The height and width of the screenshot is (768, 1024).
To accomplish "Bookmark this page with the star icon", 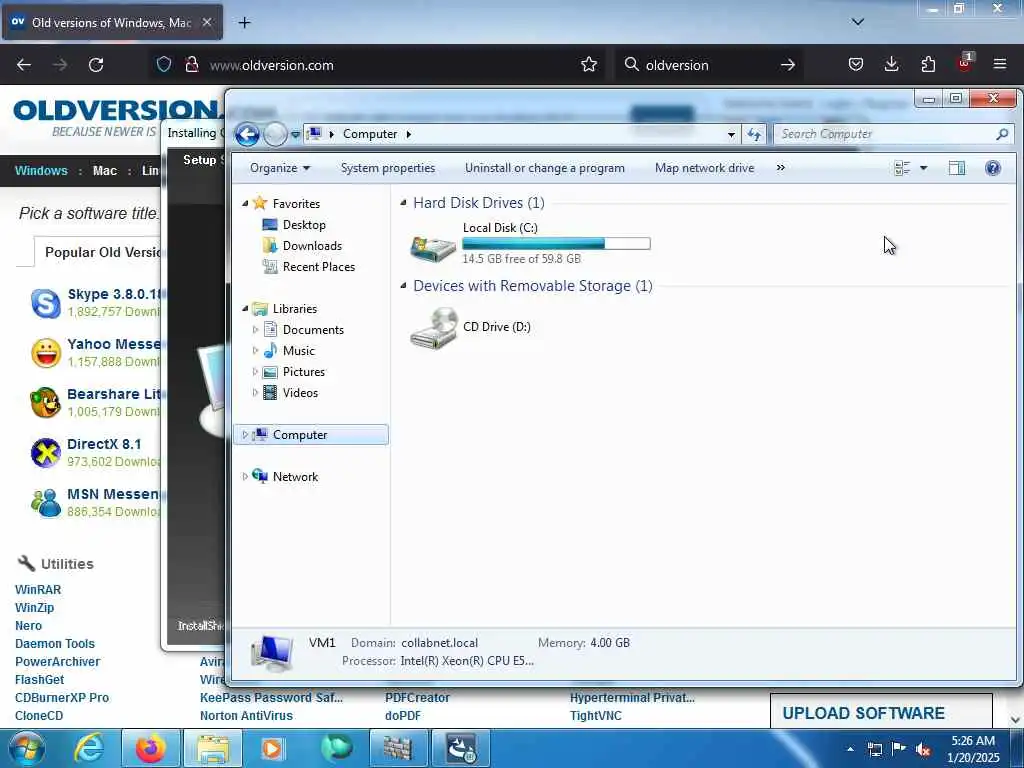I will click(589, 64).
